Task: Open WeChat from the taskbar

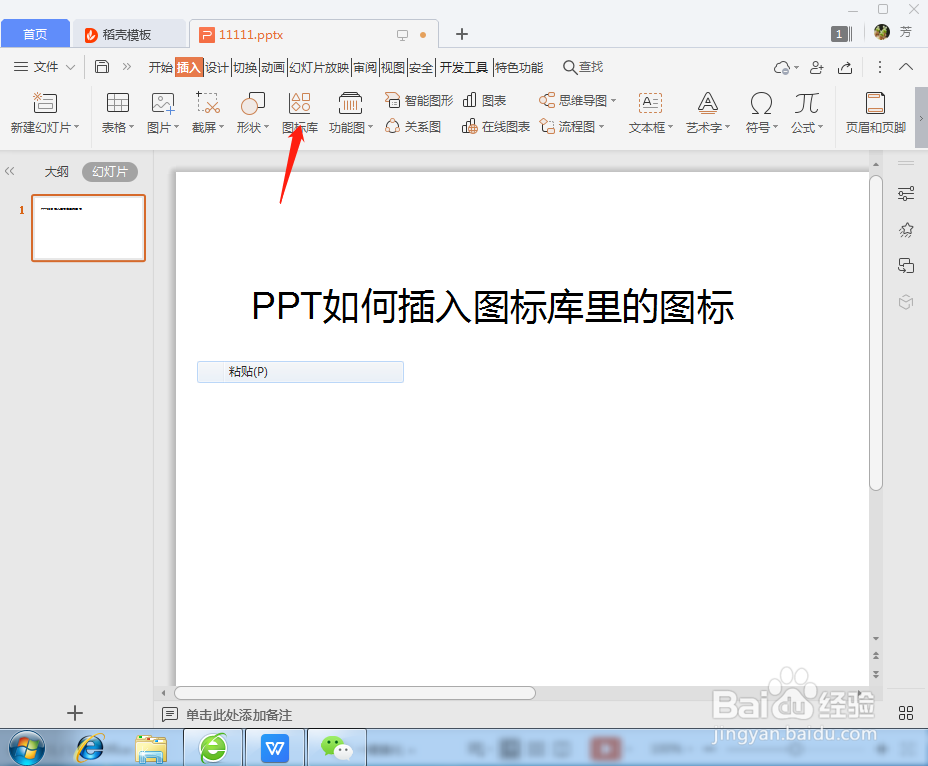Action: (336, 747)
